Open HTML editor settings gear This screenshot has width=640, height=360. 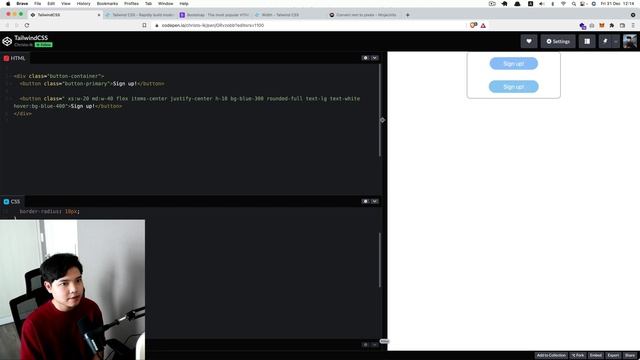click(365, 58)
